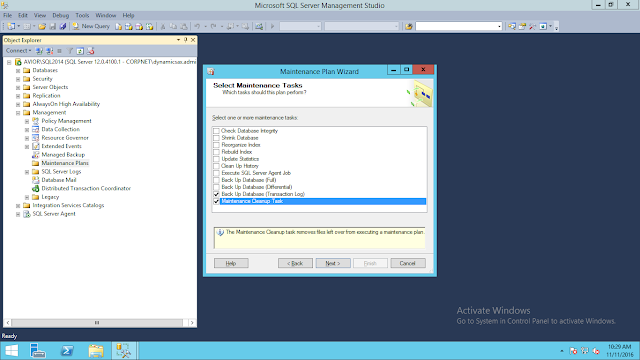Open File Explorer from the taskbar
640x360 pixels.
click(x=96, y=351)
